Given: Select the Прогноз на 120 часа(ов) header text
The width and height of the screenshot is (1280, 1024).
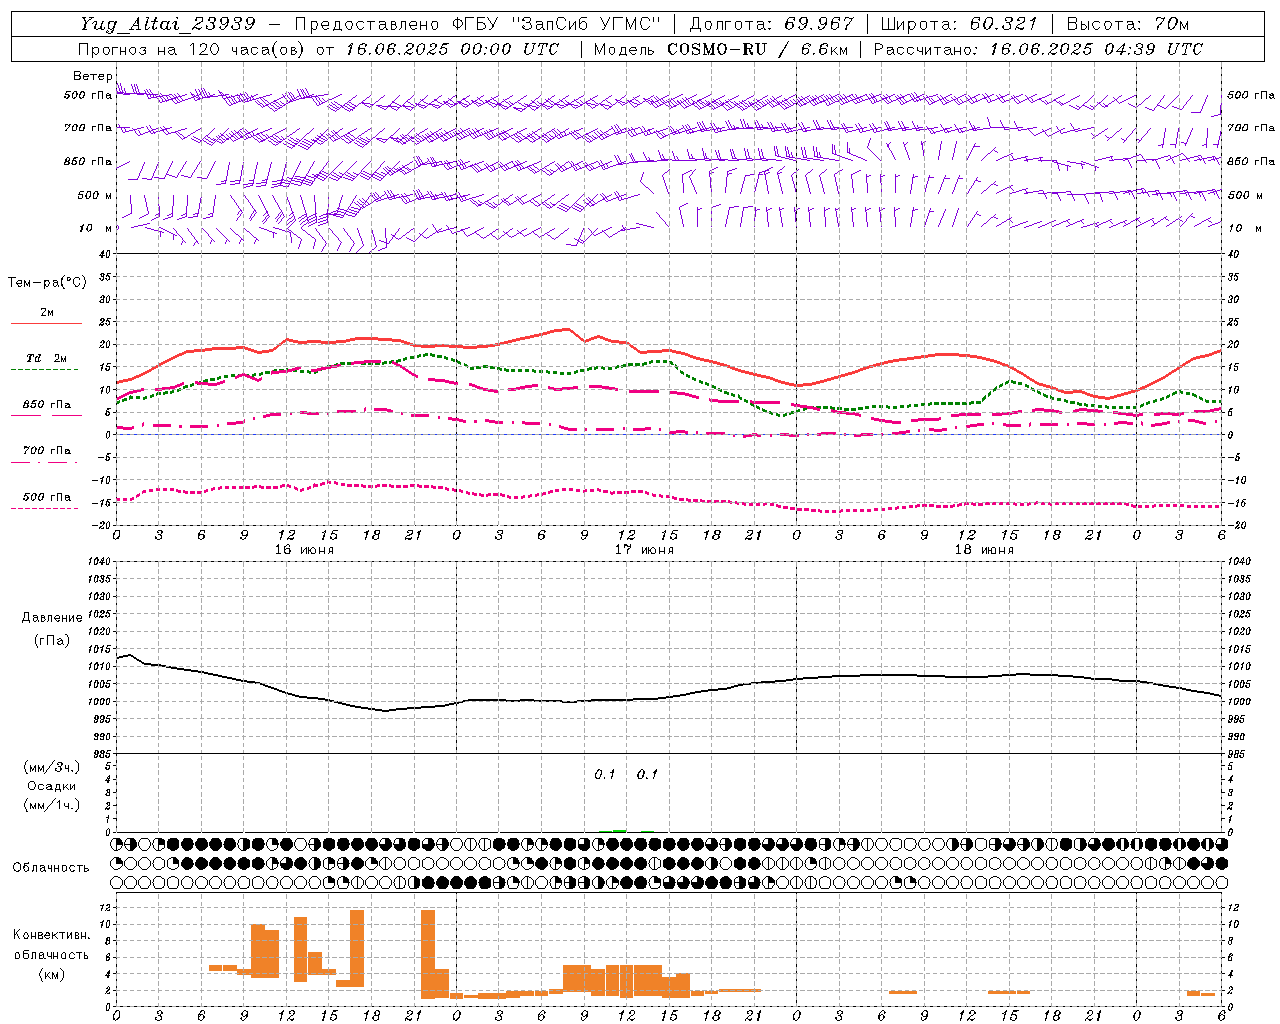Looking at the screenshot, I should coord(192,49).
